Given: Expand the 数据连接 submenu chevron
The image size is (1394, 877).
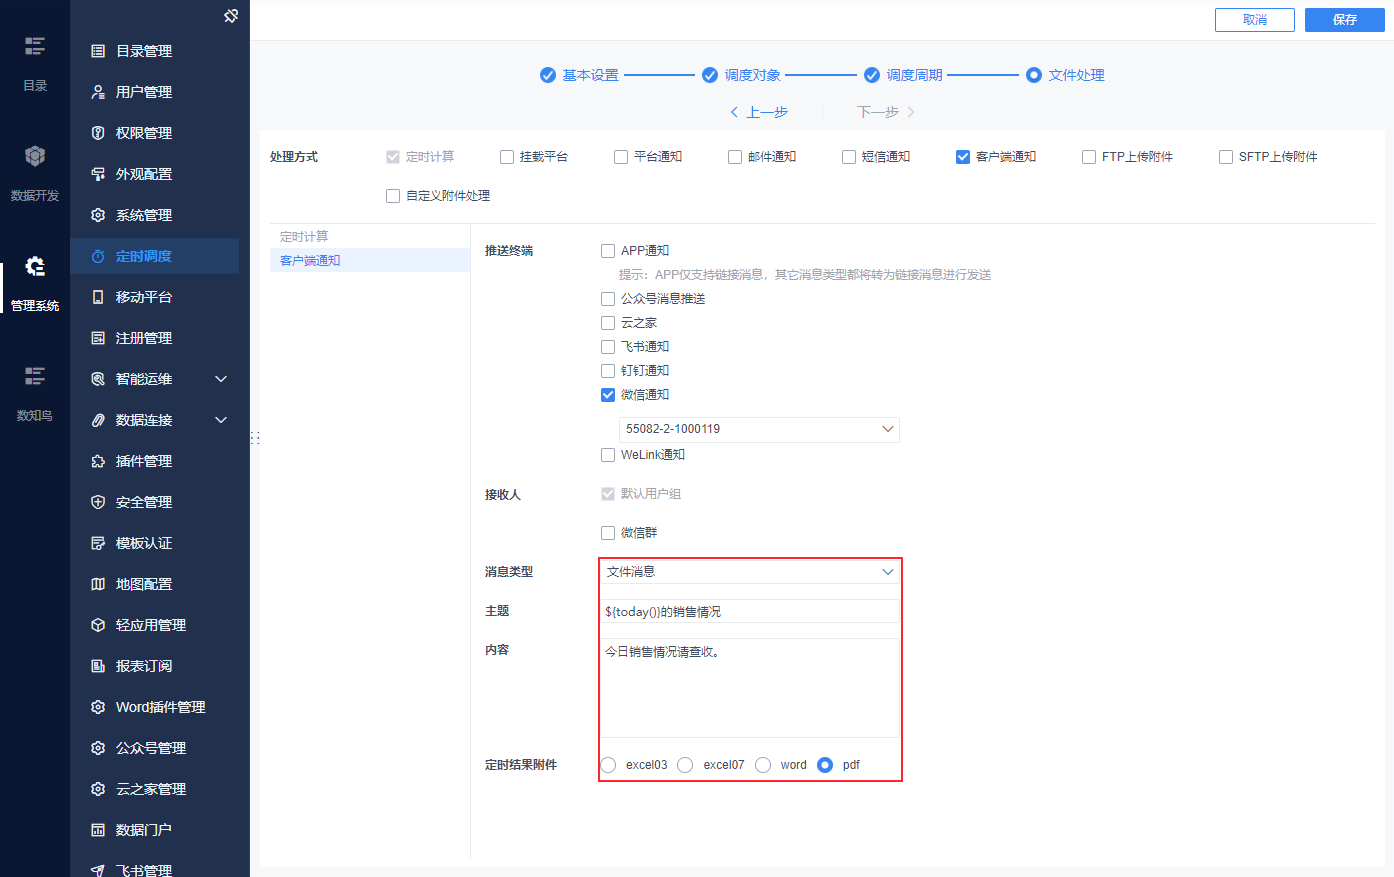Looking at the screenshot, I should (221, 420).
